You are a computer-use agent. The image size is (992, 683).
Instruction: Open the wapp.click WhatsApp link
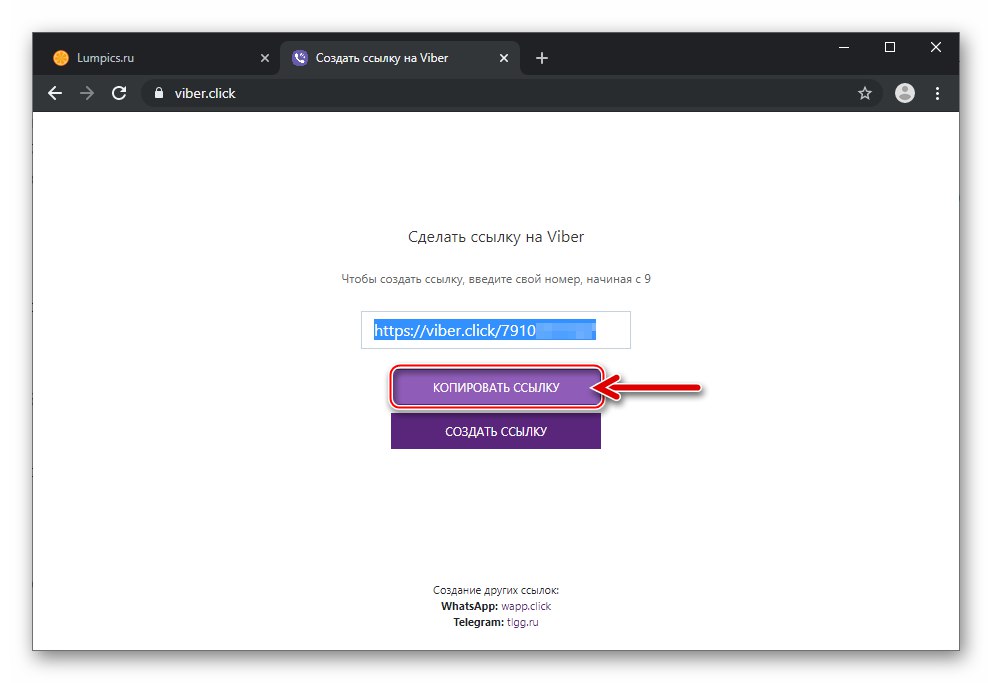click(x=526, y=606)
